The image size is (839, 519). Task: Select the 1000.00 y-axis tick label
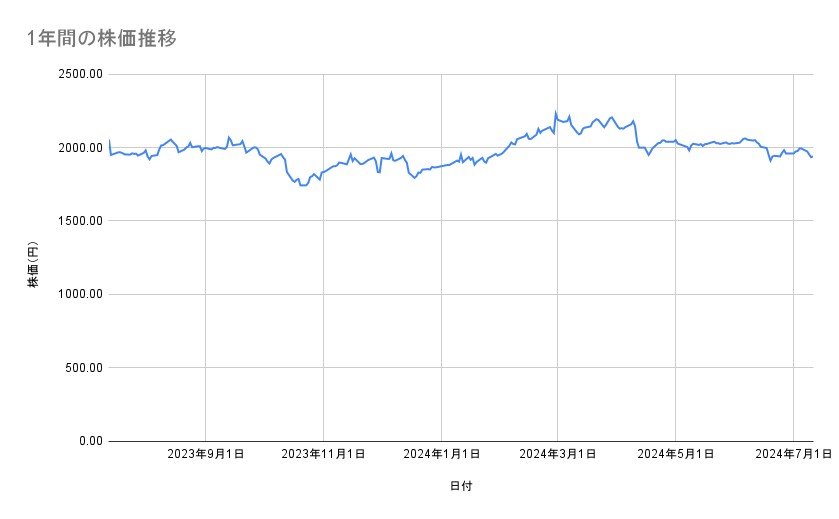pos(78,294)
